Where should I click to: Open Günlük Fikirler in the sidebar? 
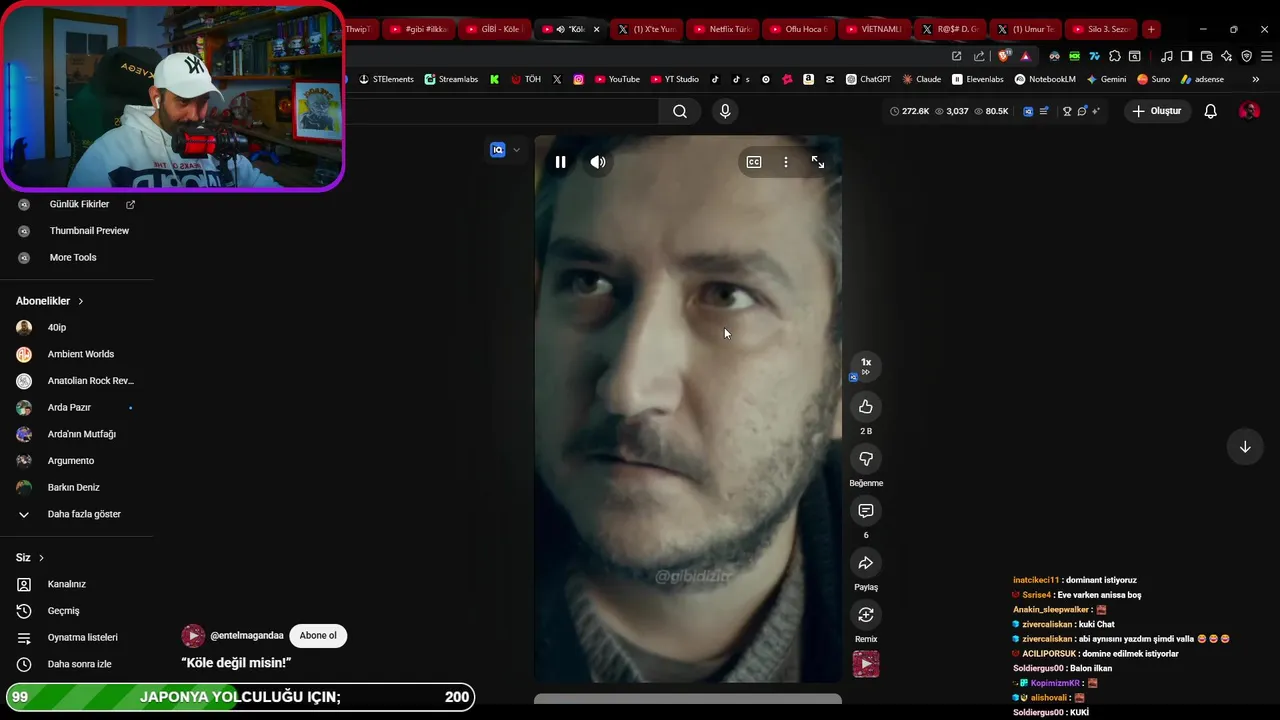coord(80,204)
